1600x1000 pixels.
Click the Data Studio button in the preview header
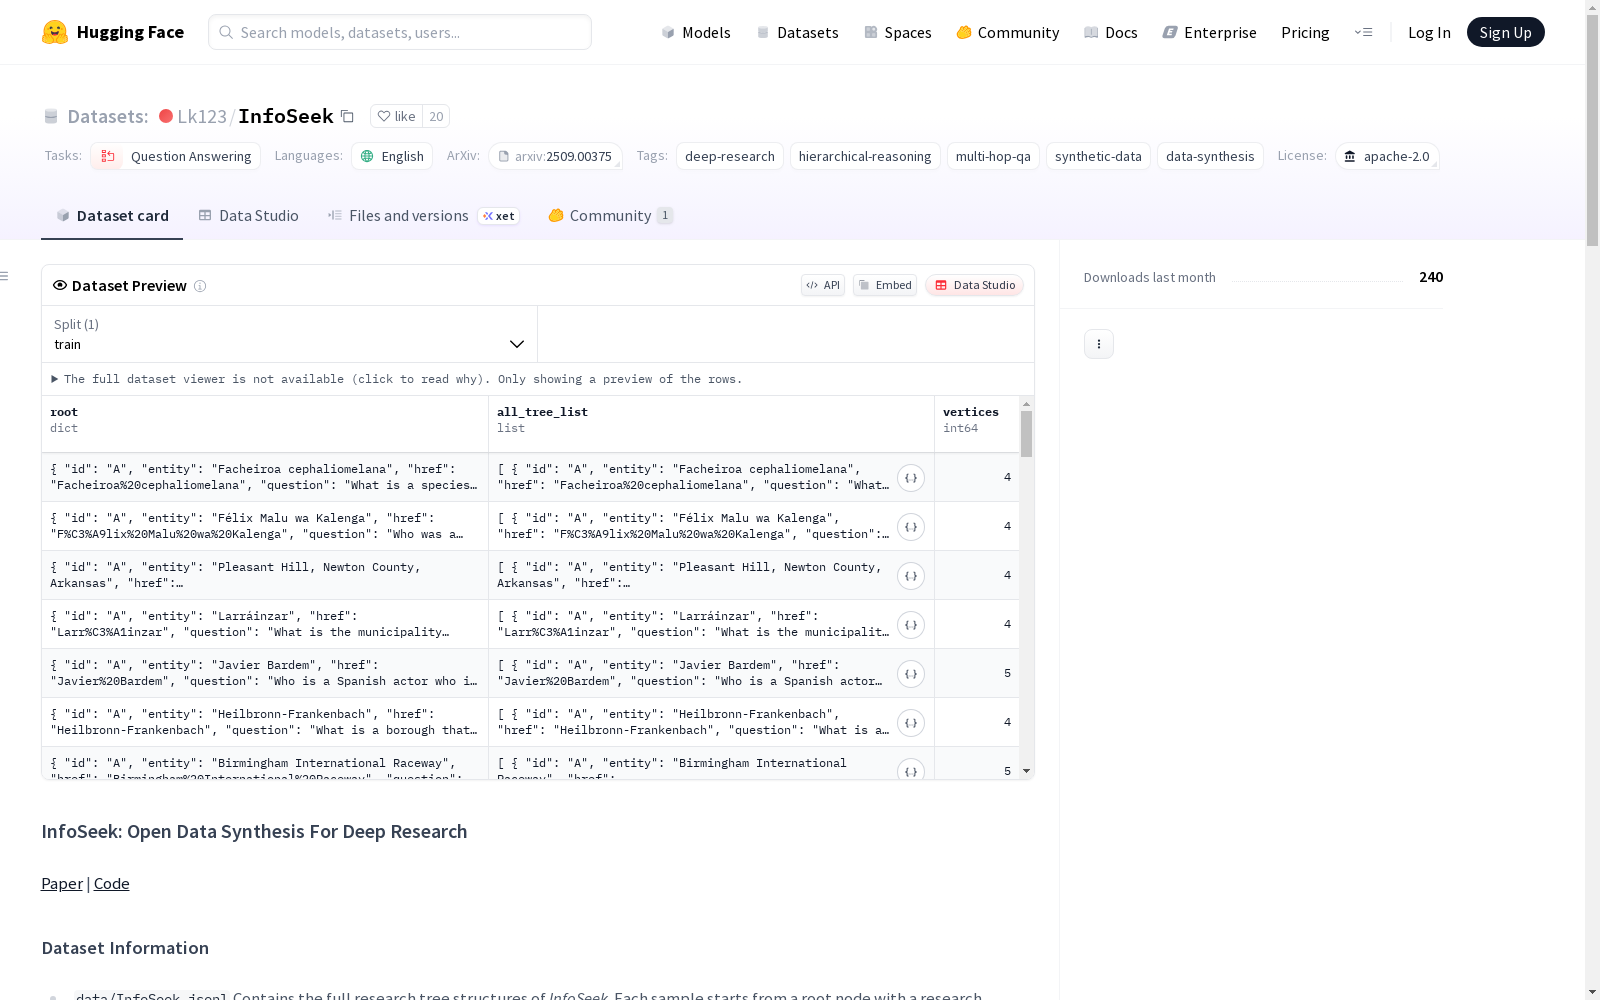pos(974,285)
